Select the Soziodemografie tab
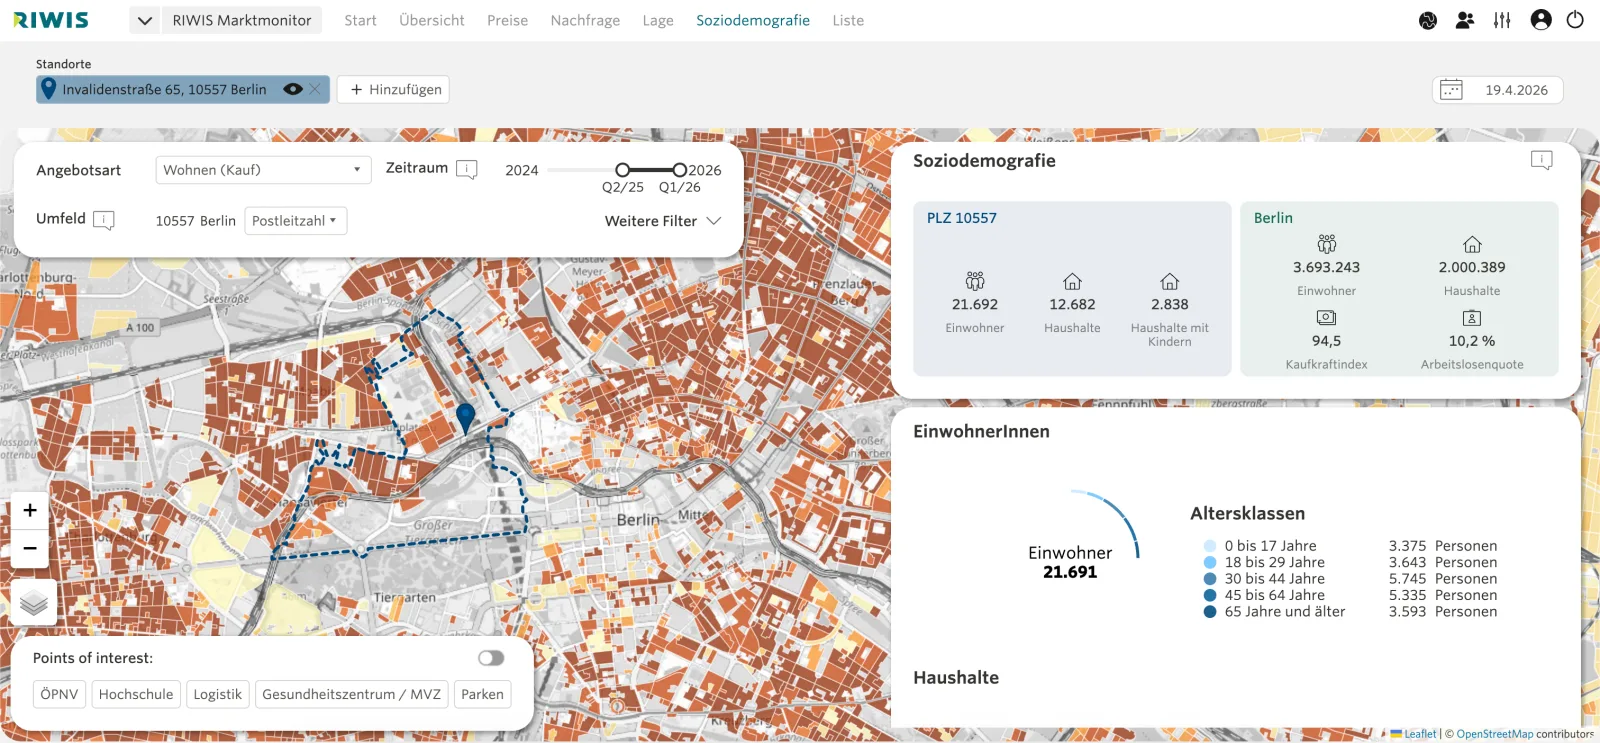Viewport: 1600px width, 743px height. coord(753,20)
